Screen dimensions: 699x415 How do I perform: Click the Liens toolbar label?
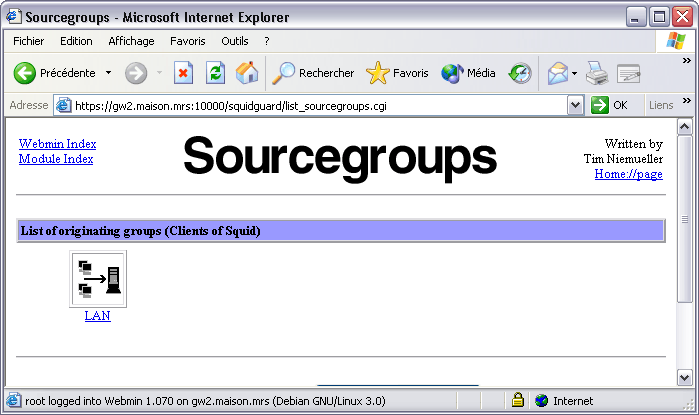661,105
